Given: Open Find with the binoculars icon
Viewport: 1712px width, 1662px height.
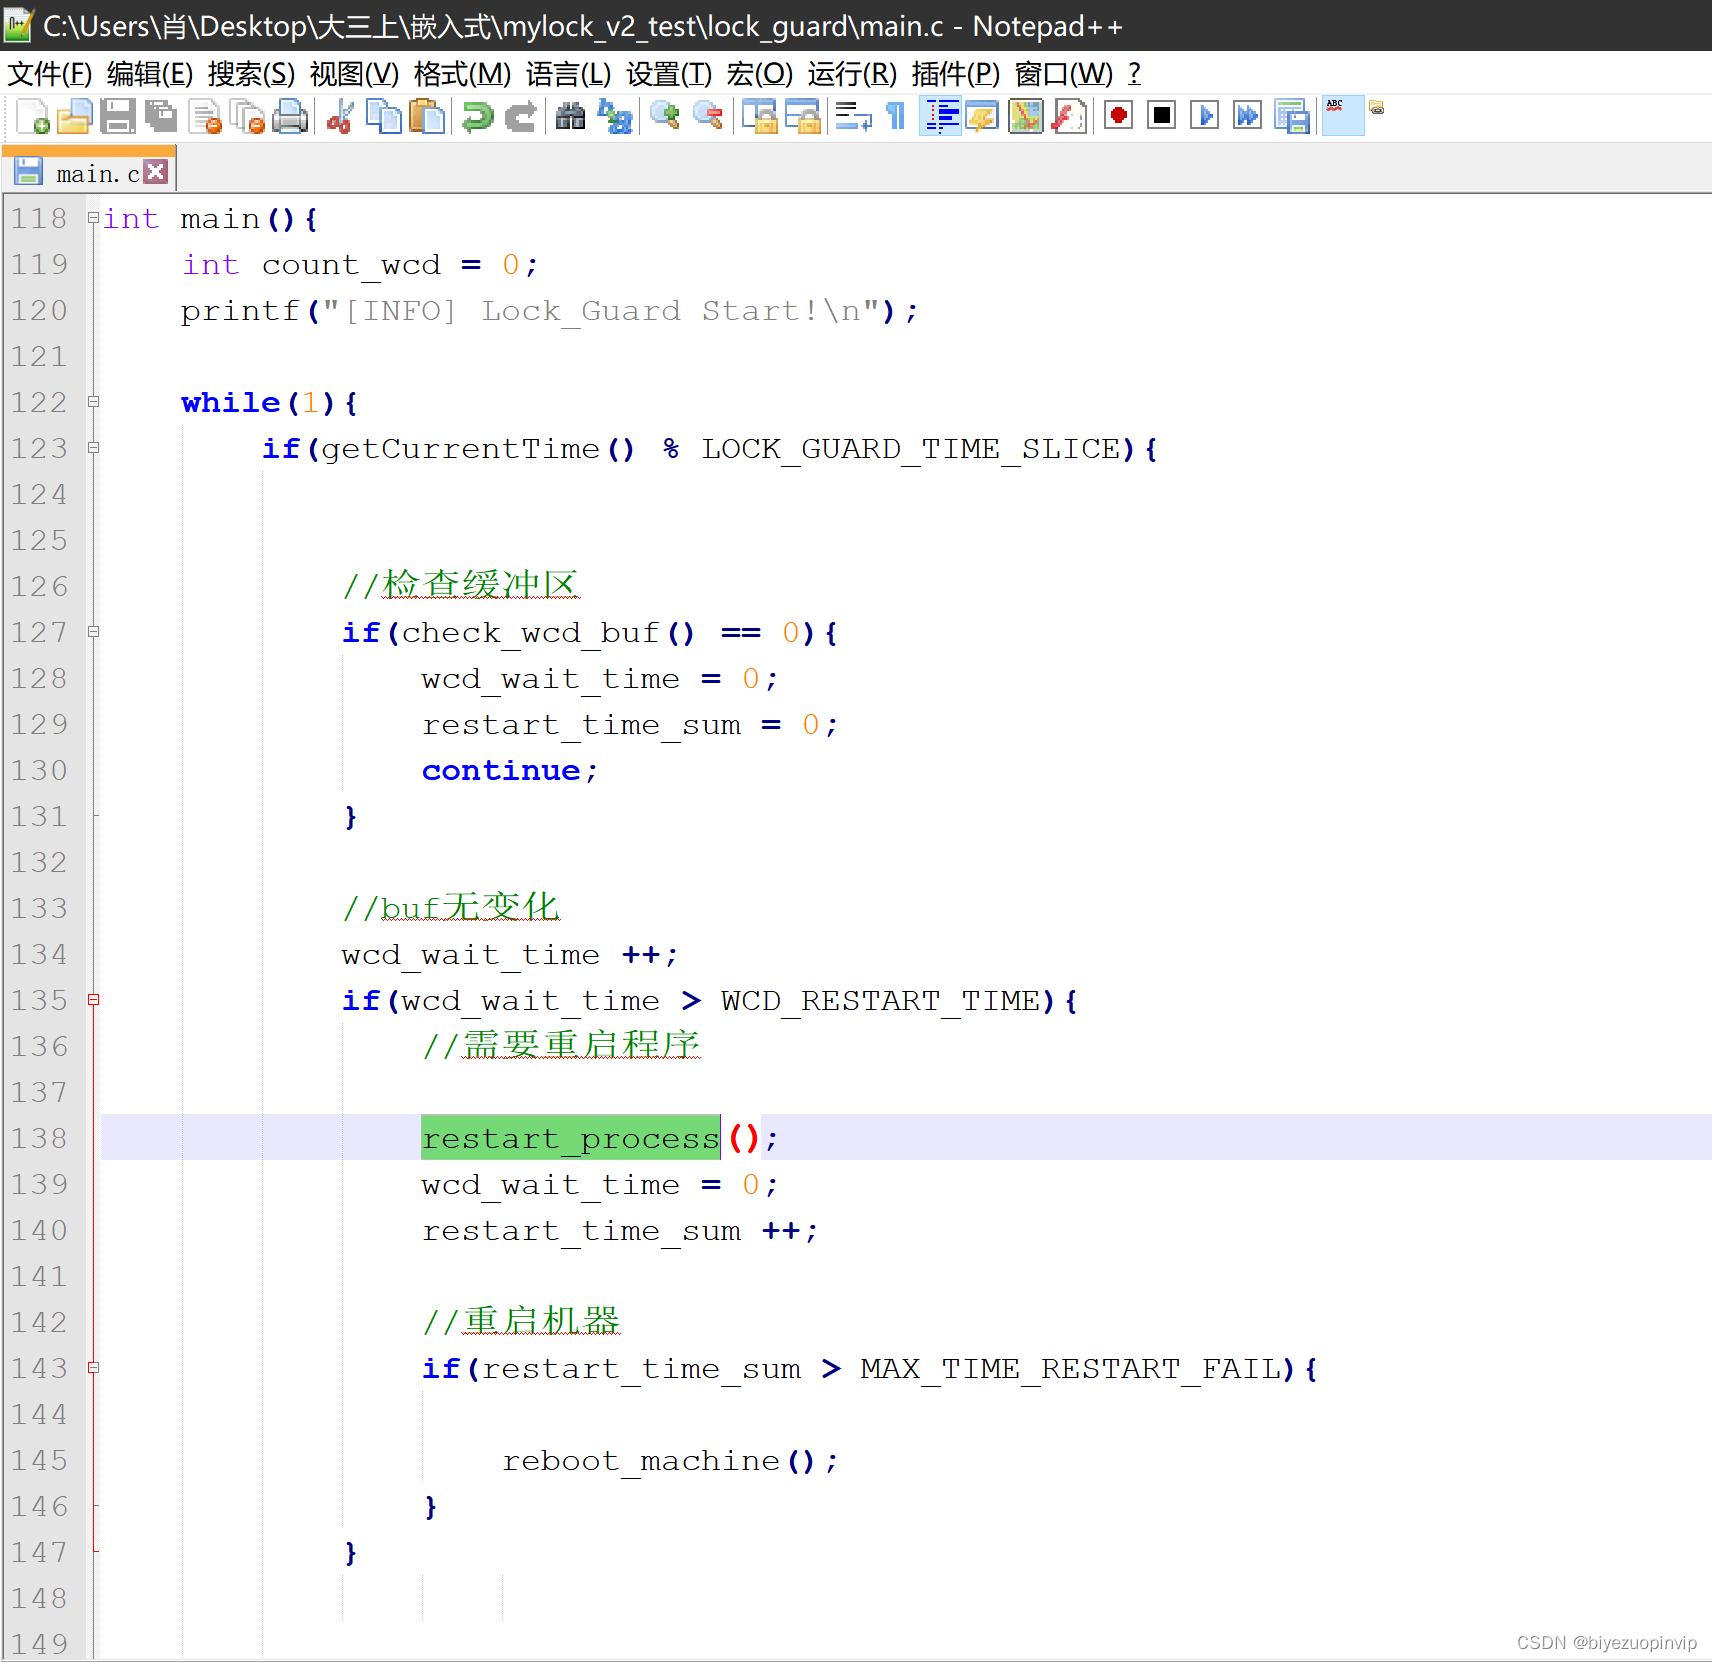Looking at the screenshot, I should [570, 117].
